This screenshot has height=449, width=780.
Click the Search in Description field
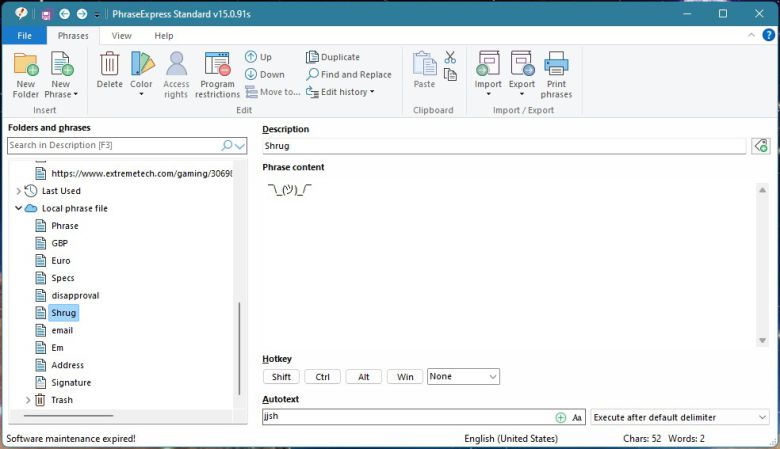[114, 146]
